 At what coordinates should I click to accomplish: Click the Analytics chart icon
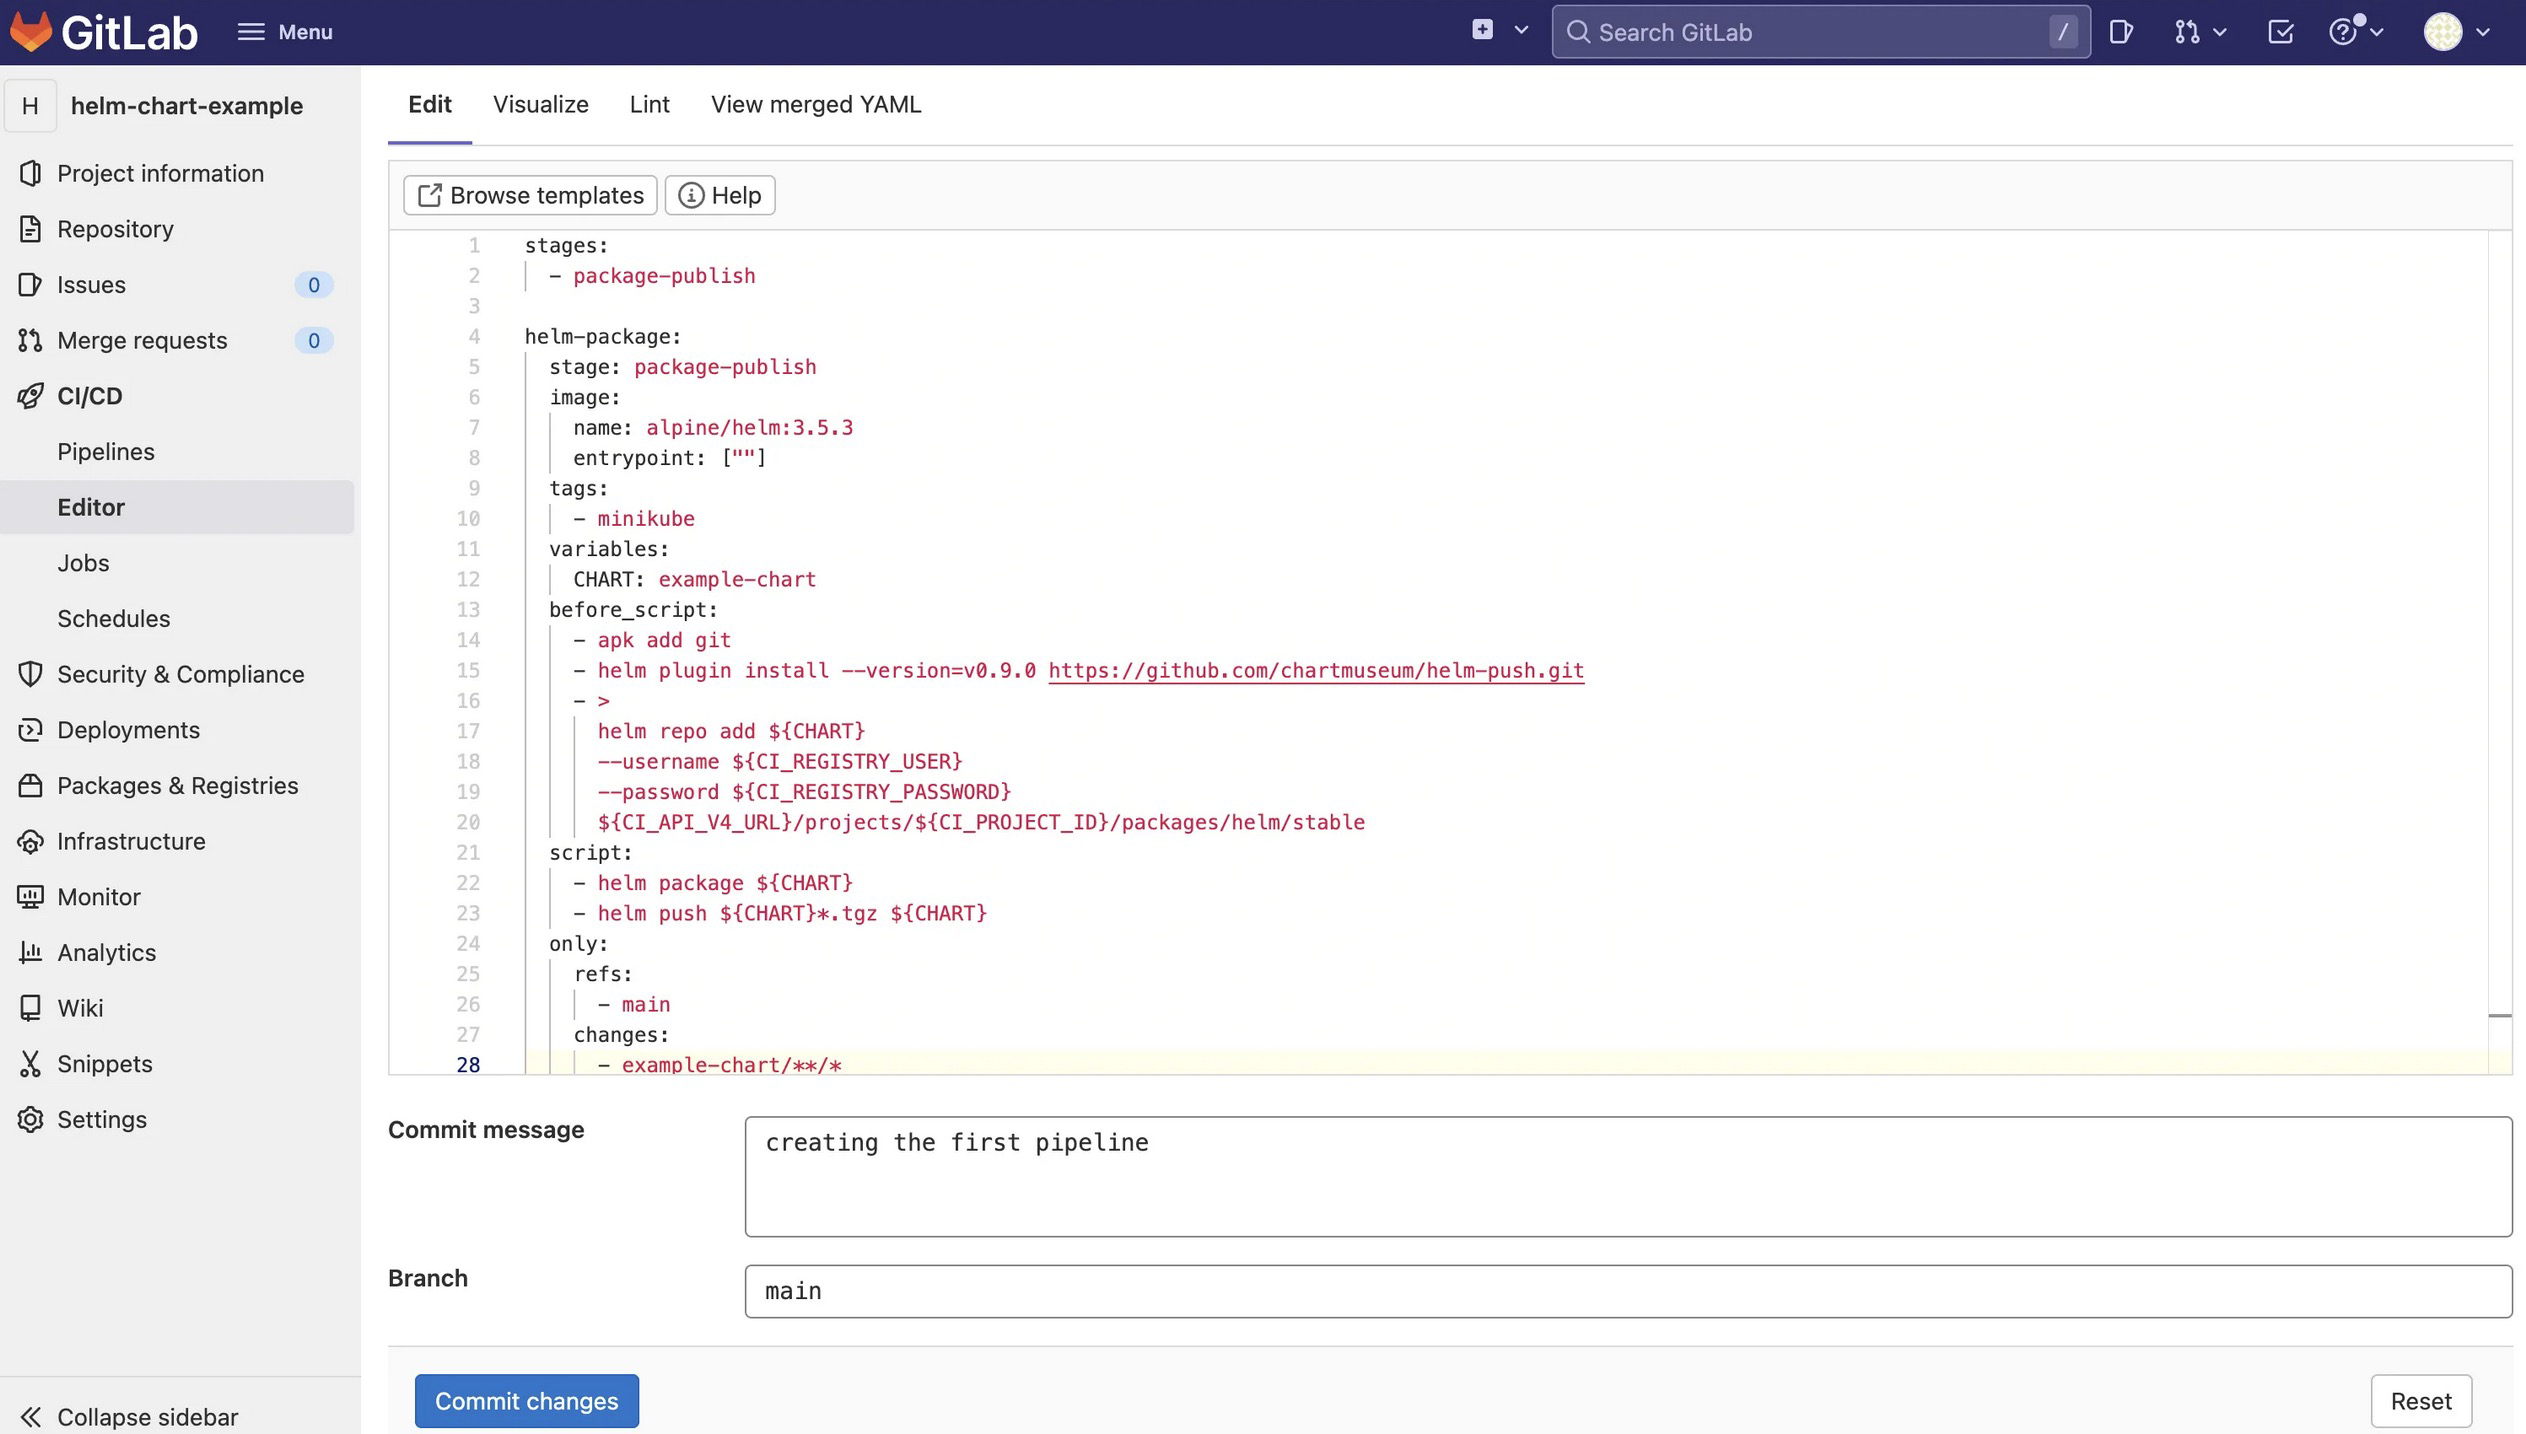(x=30, y=953)
